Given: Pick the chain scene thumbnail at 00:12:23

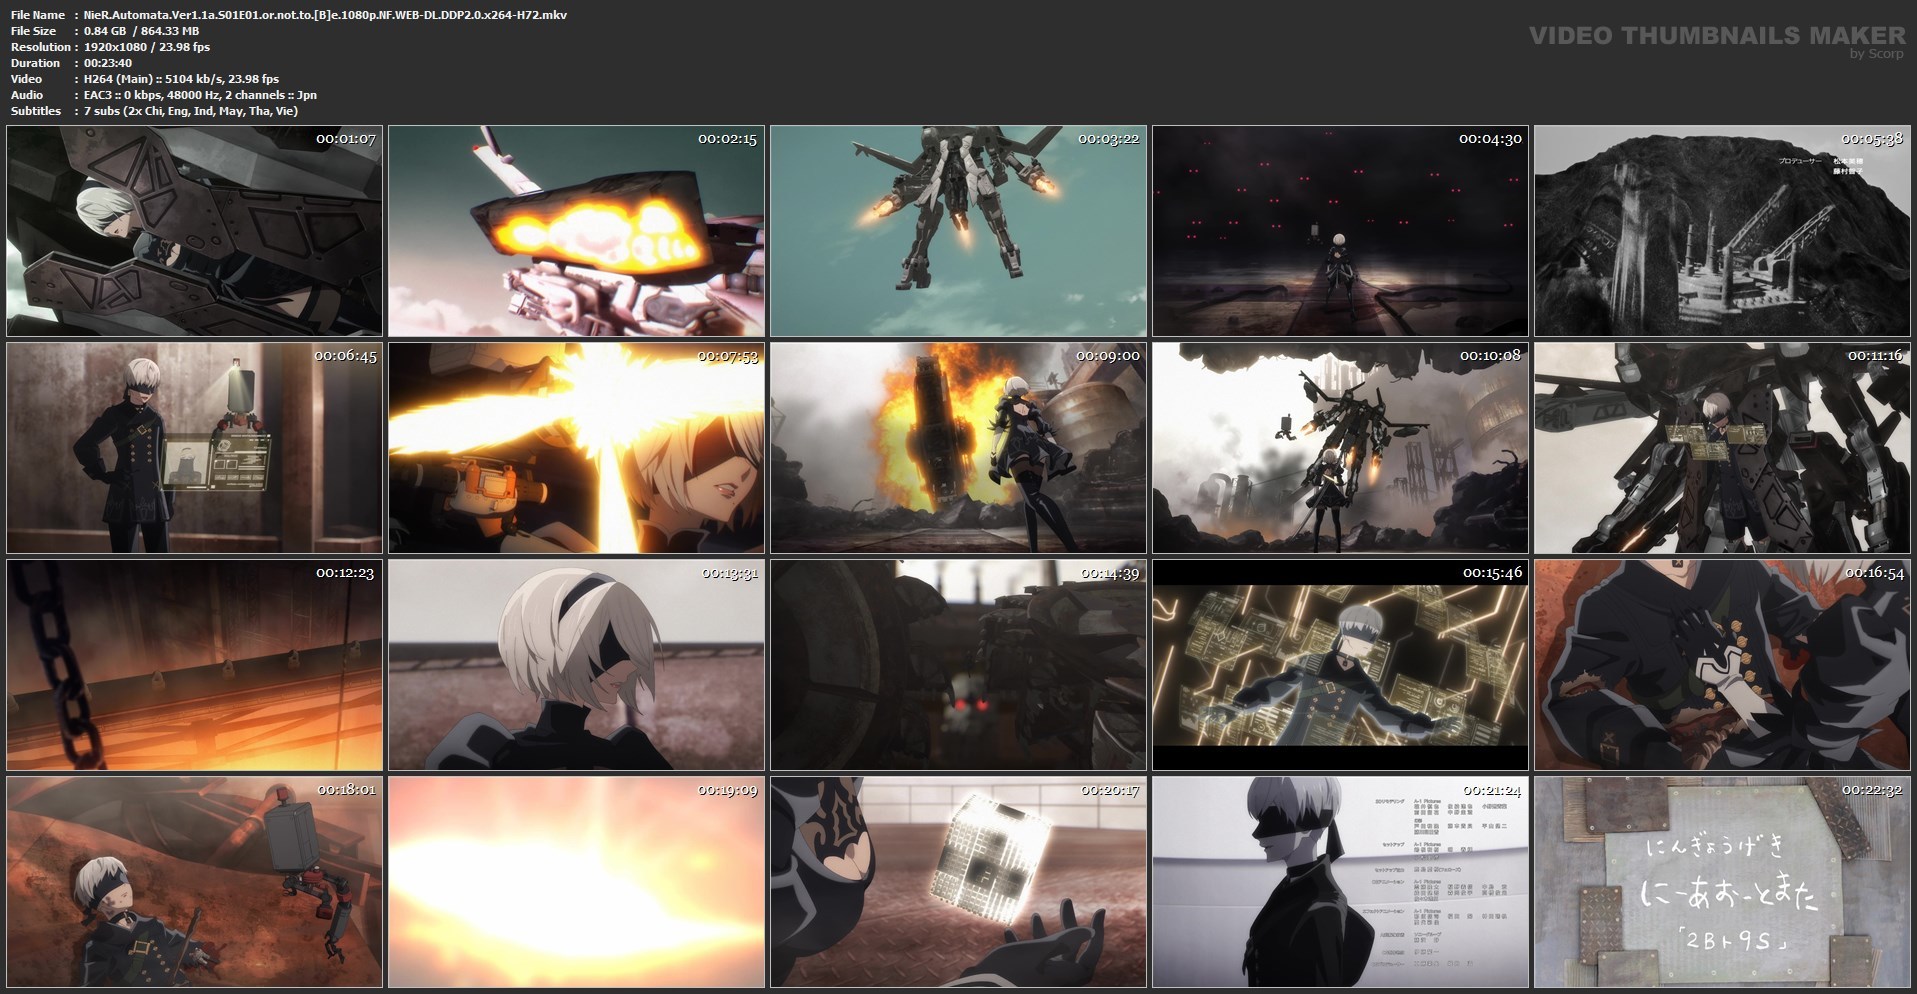Looking at the screenshot, I should [195, 665].
